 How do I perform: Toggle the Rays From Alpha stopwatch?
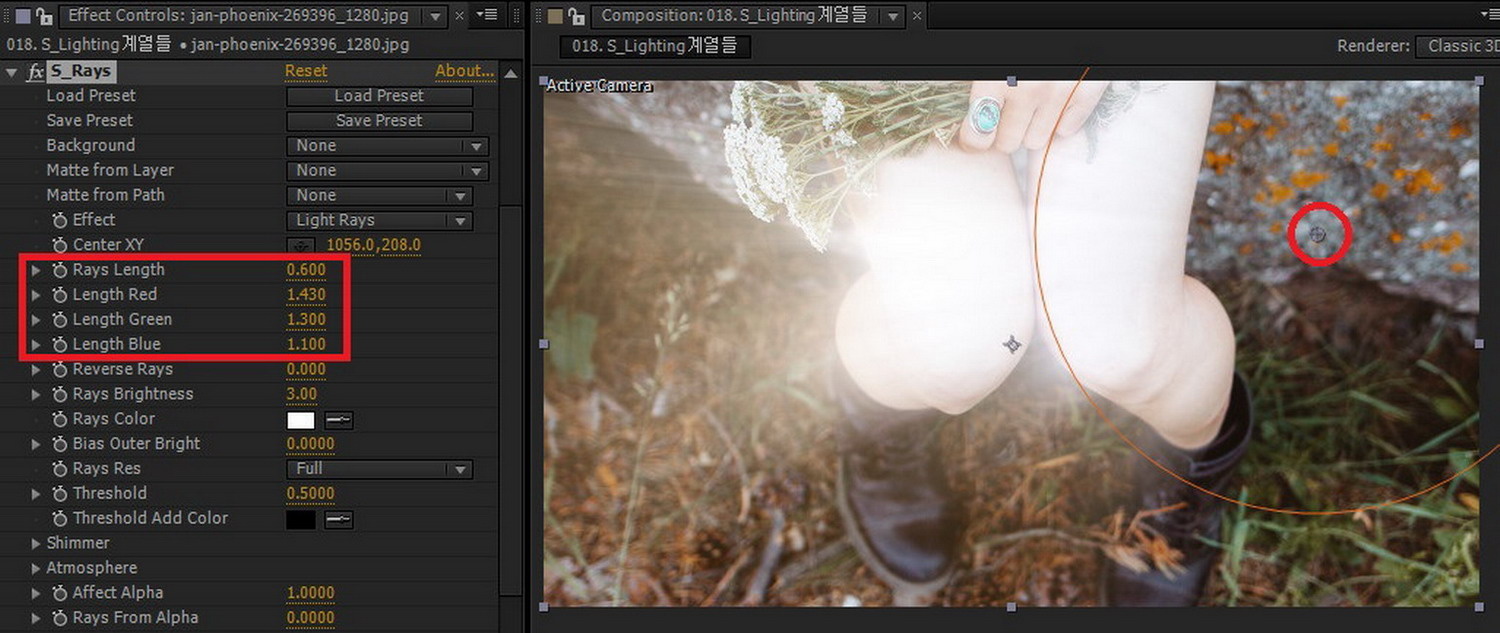[x=59, y=618]
